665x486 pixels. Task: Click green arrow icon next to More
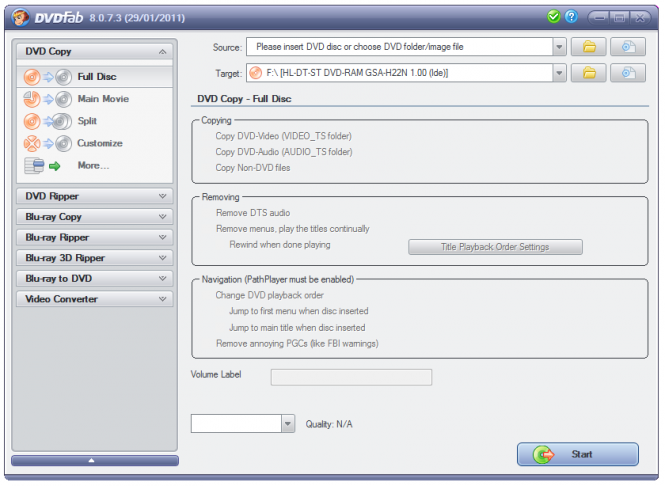(55, 166)
